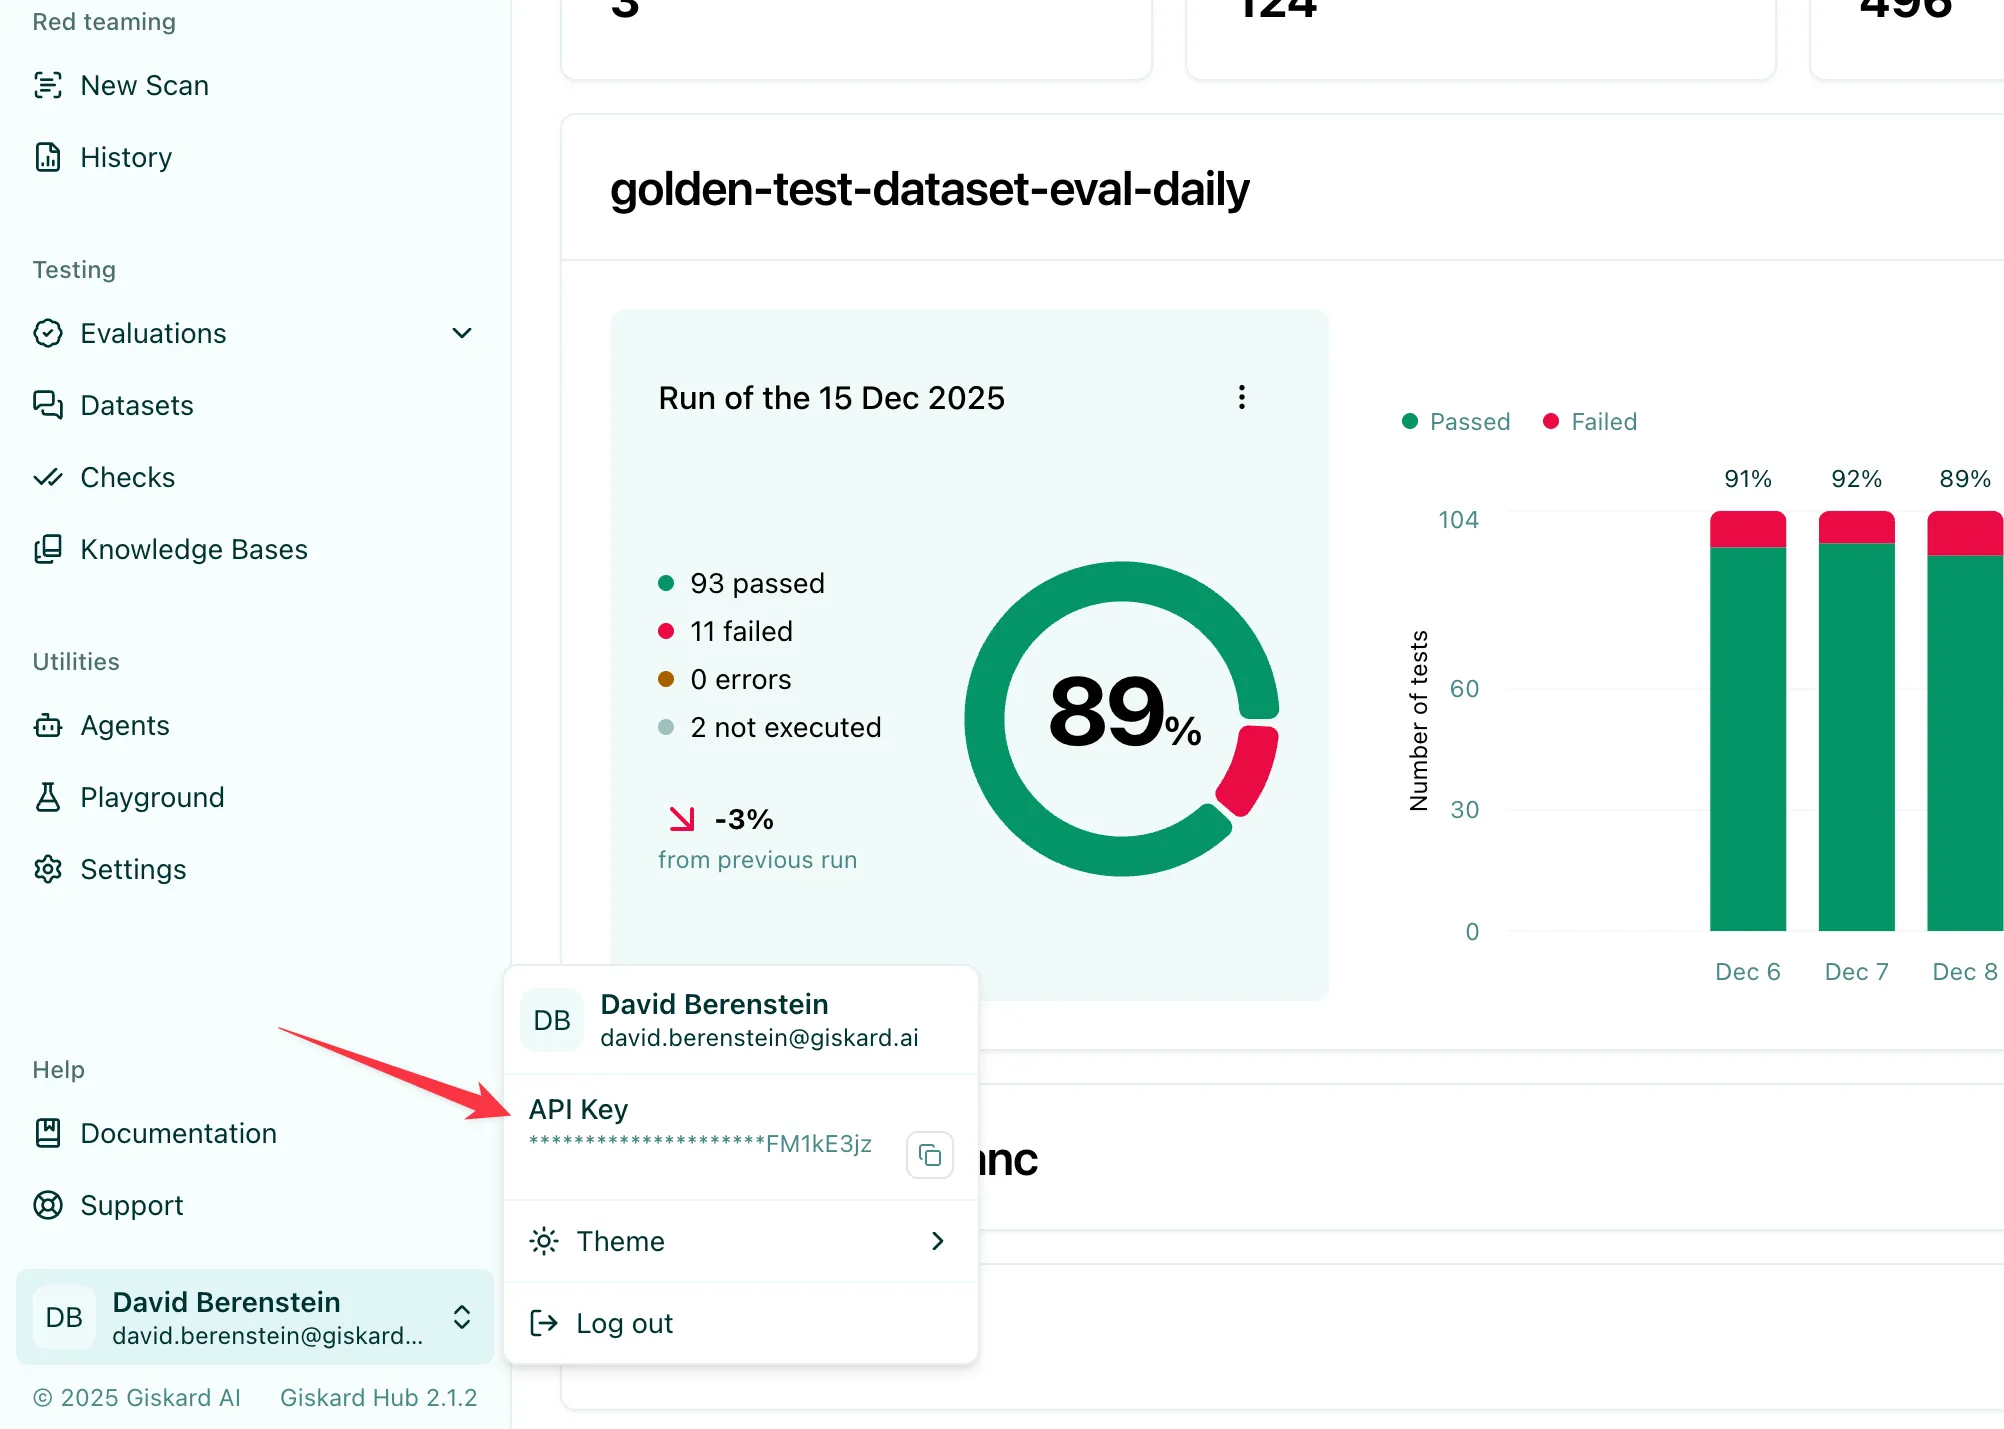
Task: Toggle the Failed legend in the chart
Action: [1589, 421]
